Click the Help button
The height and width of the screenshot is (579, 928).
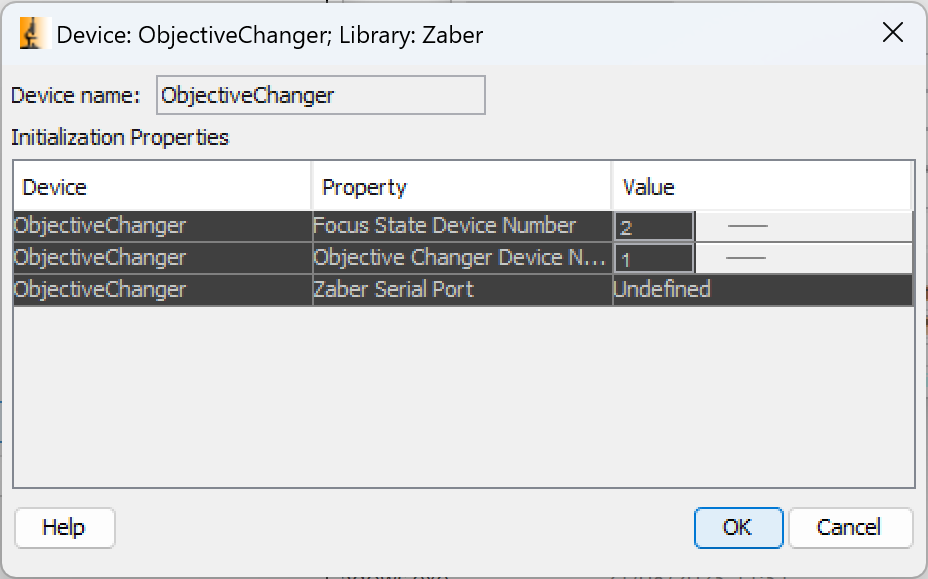coord(65,527)
